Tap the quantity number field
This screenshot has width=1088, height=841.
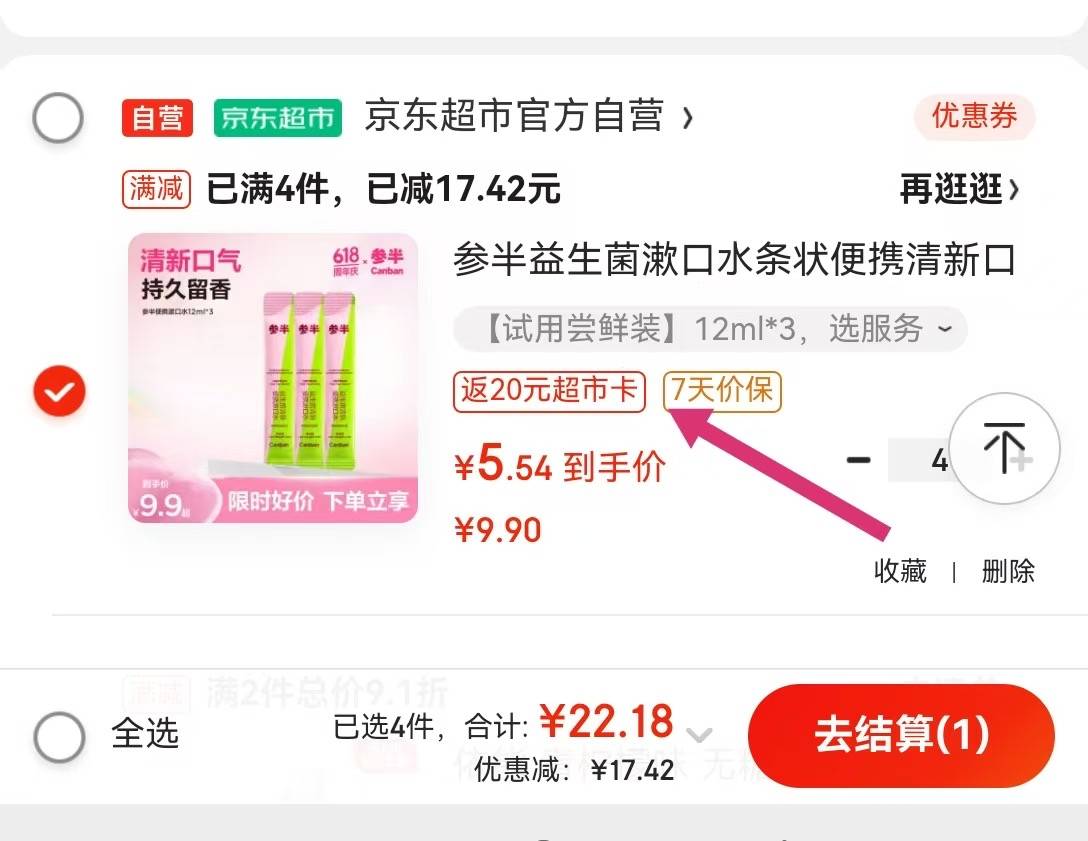(x=919, y=459)
